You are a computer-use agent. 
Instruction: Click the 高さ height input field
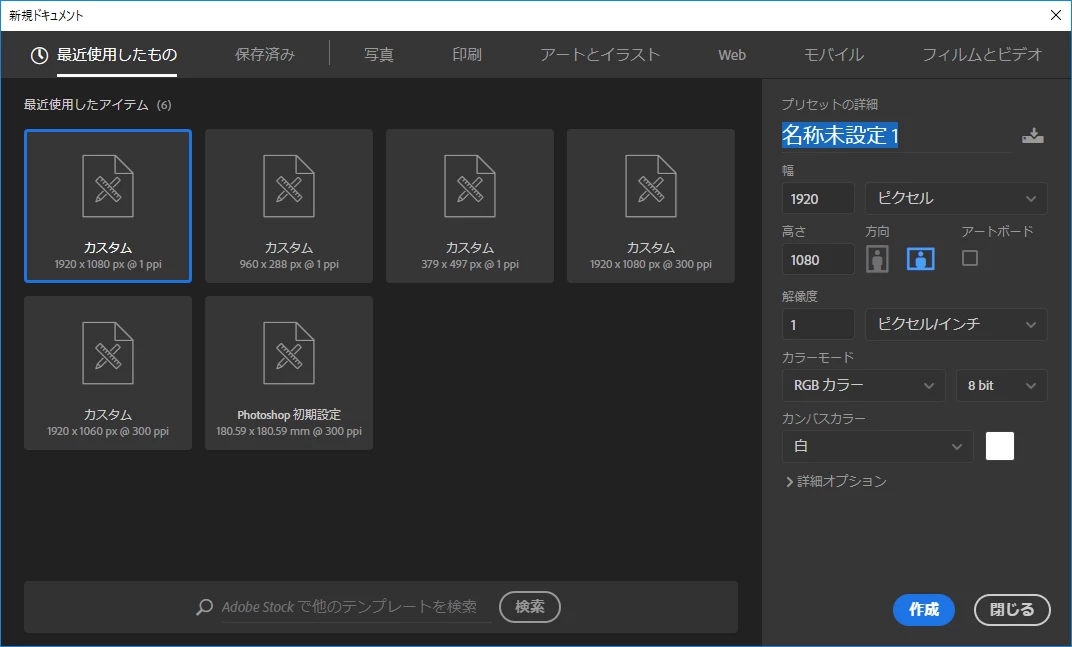pyautogui.click(x=818, y=260)
